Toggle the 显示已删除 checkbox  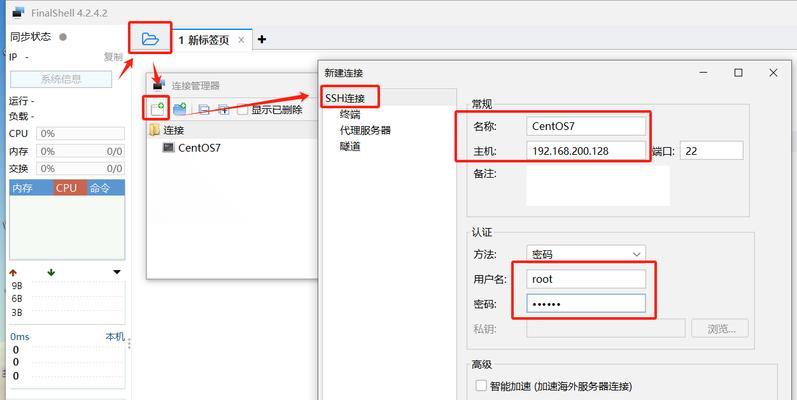[243, 109]
